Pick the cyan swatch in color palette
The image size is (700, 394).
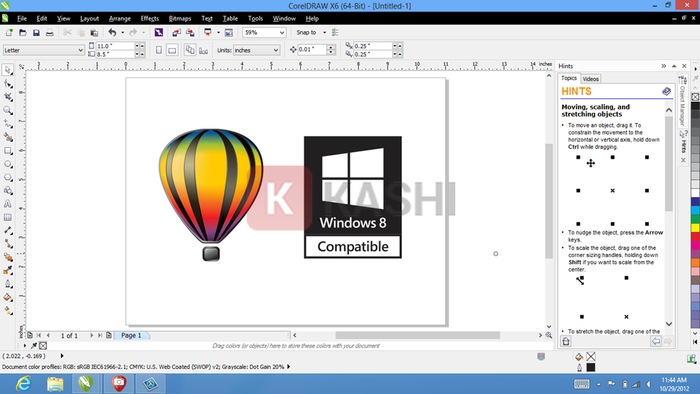tap(695, 210)
